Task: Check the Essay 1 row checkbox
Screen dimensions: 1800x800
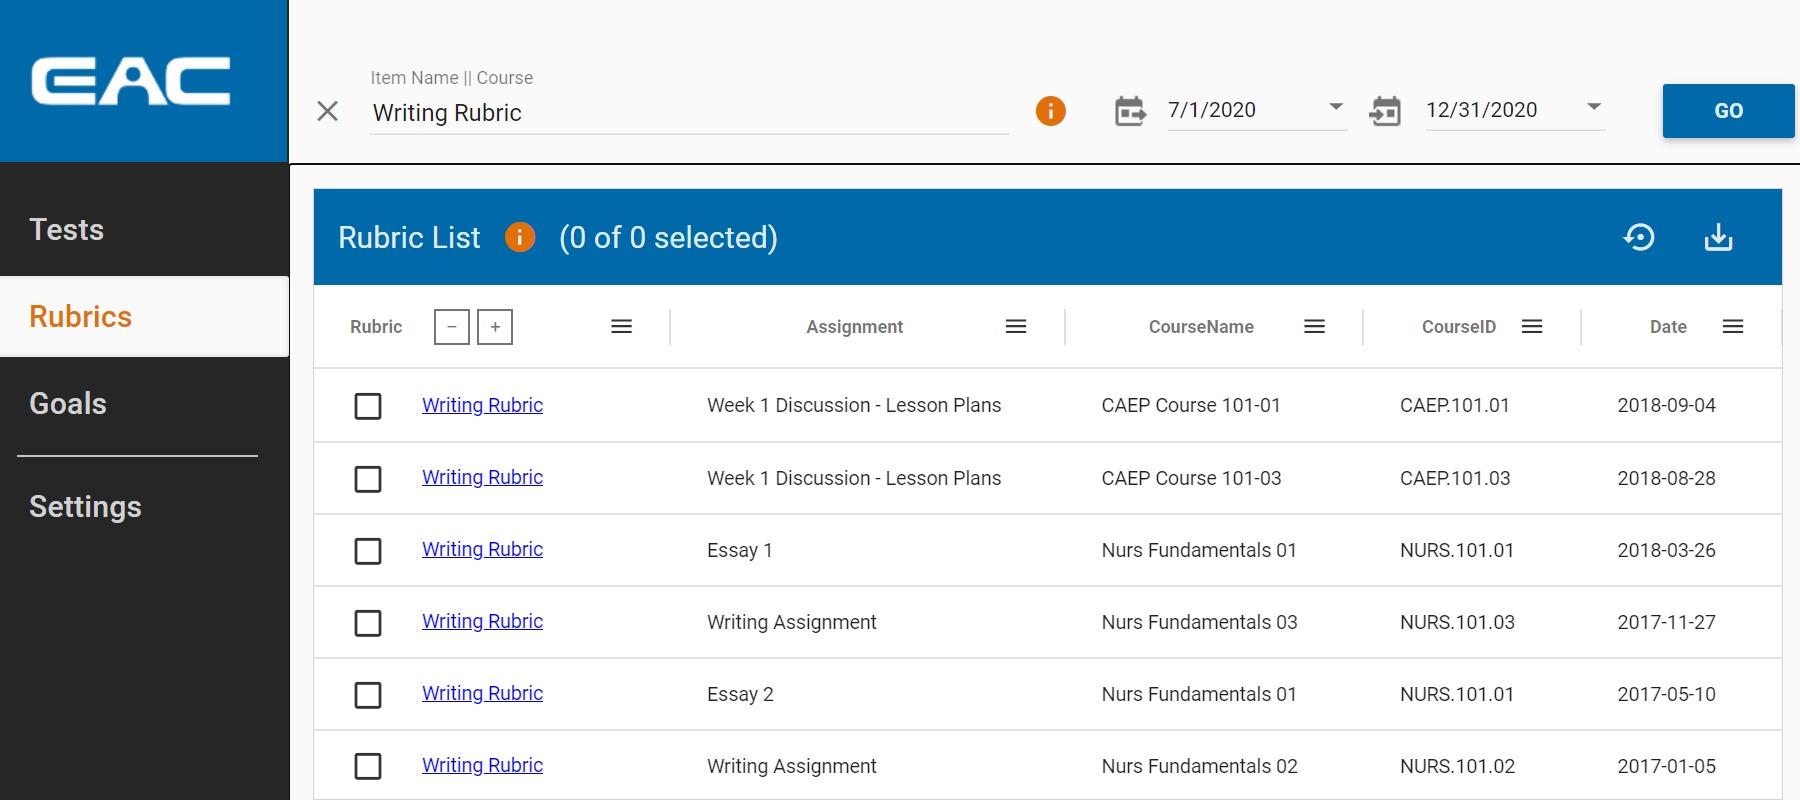Action: pyautogui.click(x=368, y=551)
